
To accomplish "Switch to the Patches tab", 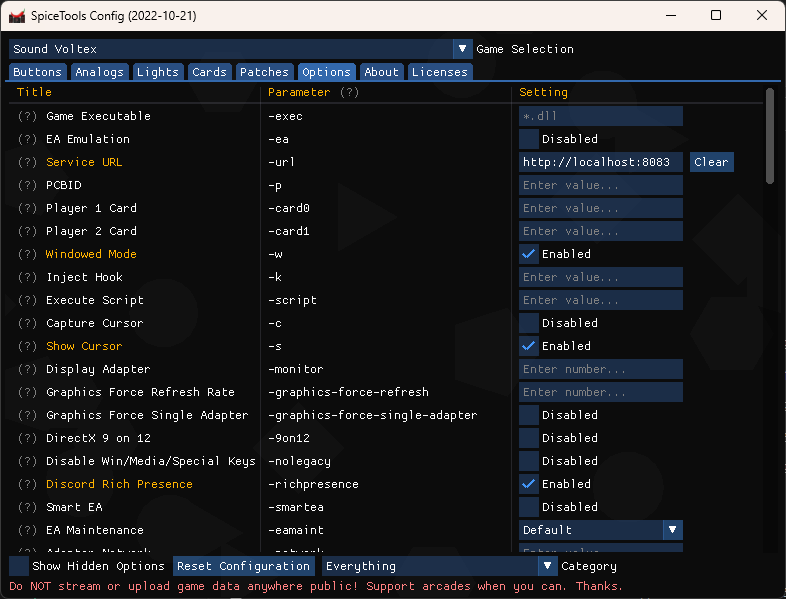I will [x=264, y=72].
